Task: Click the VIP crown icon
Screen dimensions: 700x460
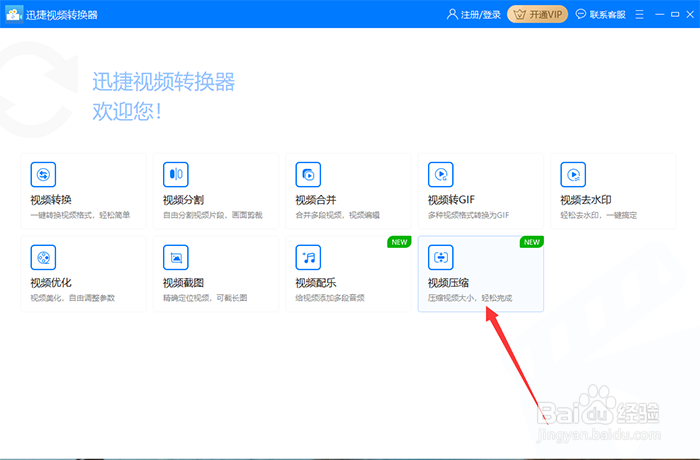Action: 520,15
